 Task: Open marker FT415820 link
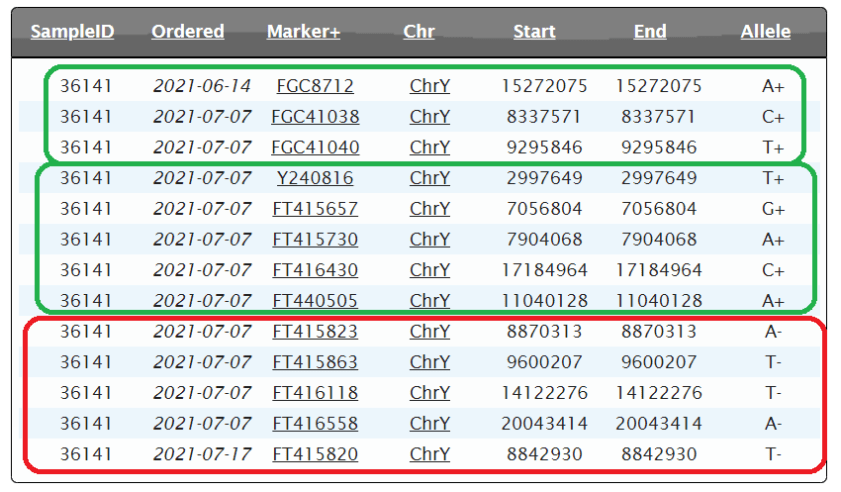(315, 455)
